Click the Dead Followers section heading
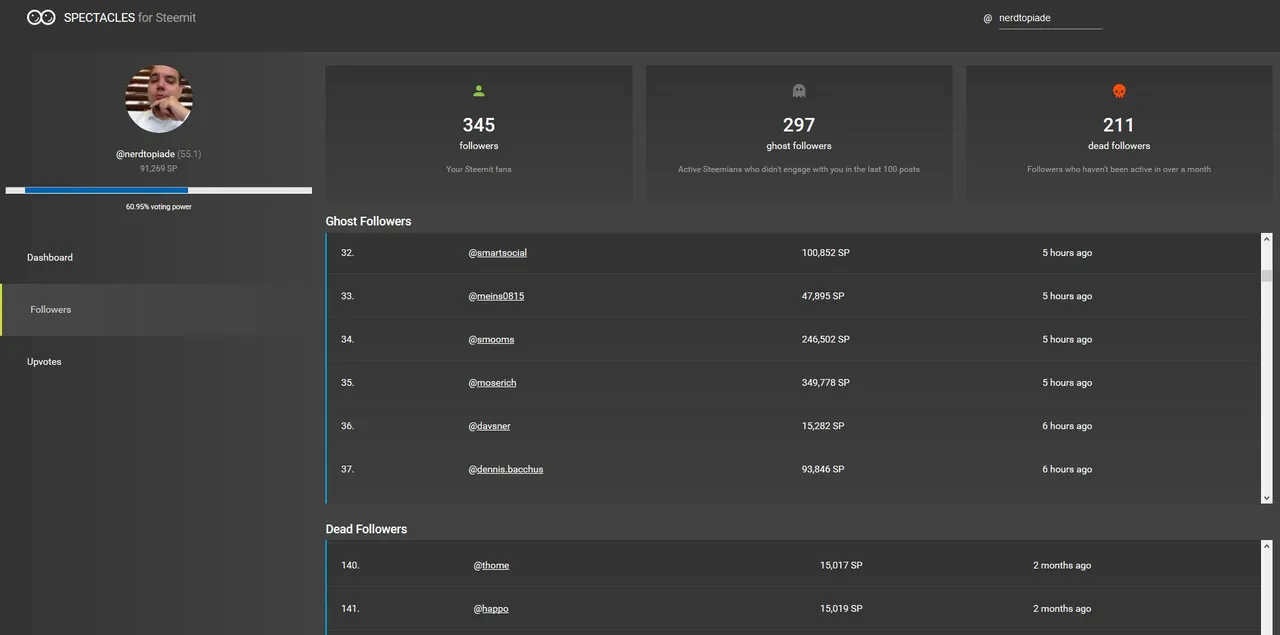This screenshot has width=1280, height=635. 366,529
